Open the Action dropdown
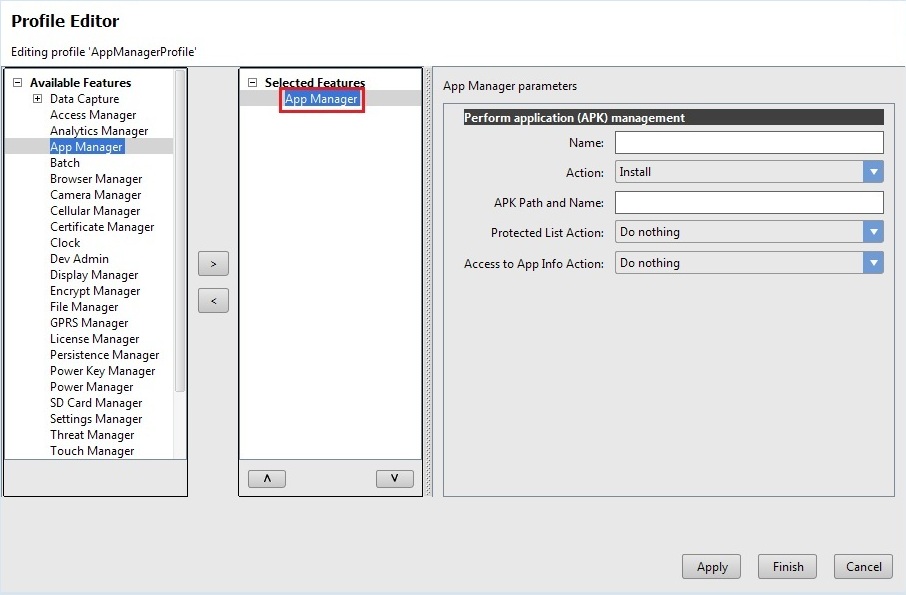The image size is (906, 595). pos(874,172)
